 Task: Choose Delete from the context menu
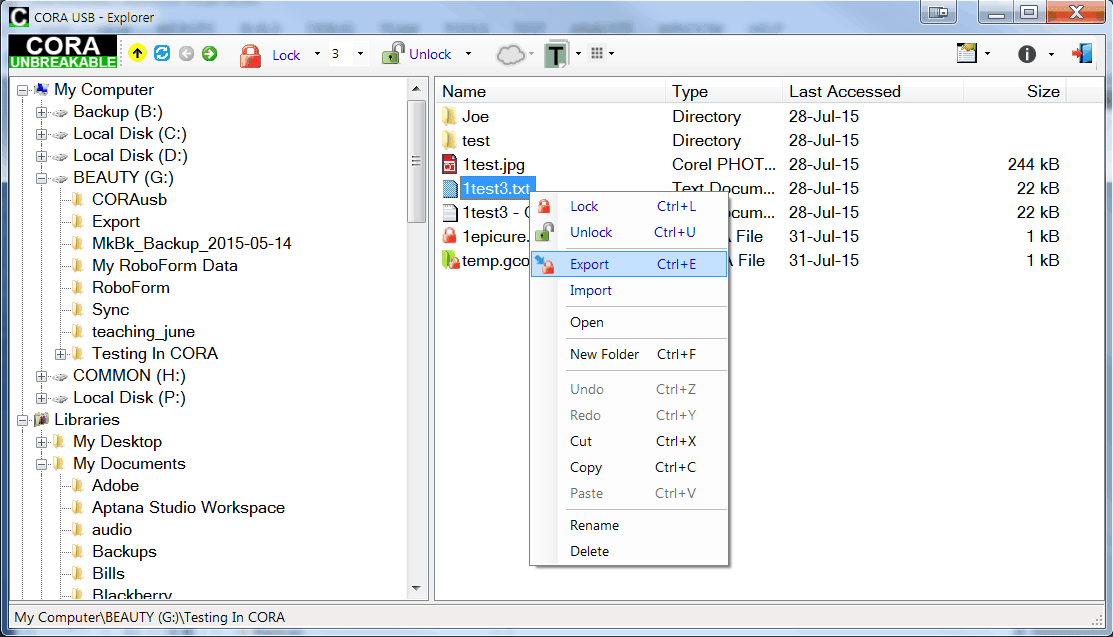click(x=629, y=551)
